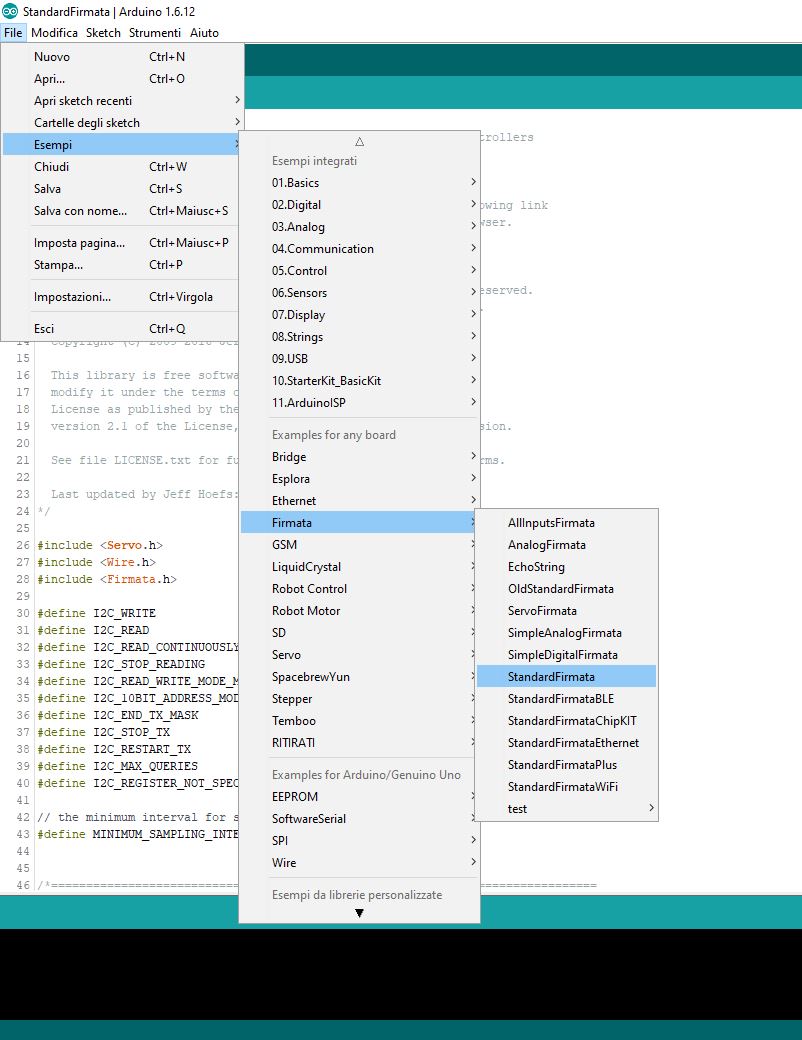802x1040 pixels.
Task: Choose Chiudi from File menu
Action: click(x=122, y=166)
